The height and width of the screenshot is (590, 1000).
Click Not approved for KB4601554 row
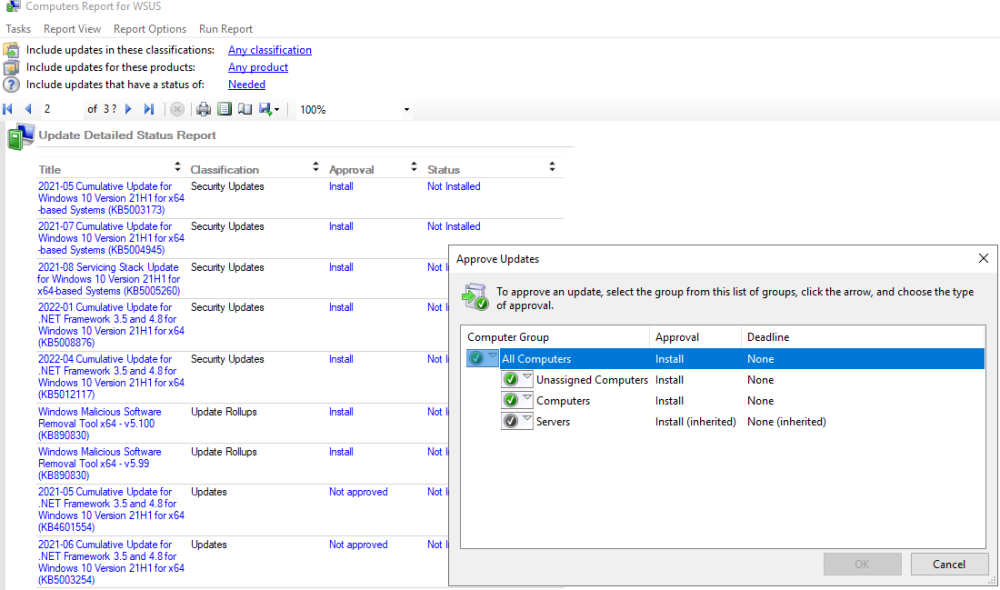358,492
